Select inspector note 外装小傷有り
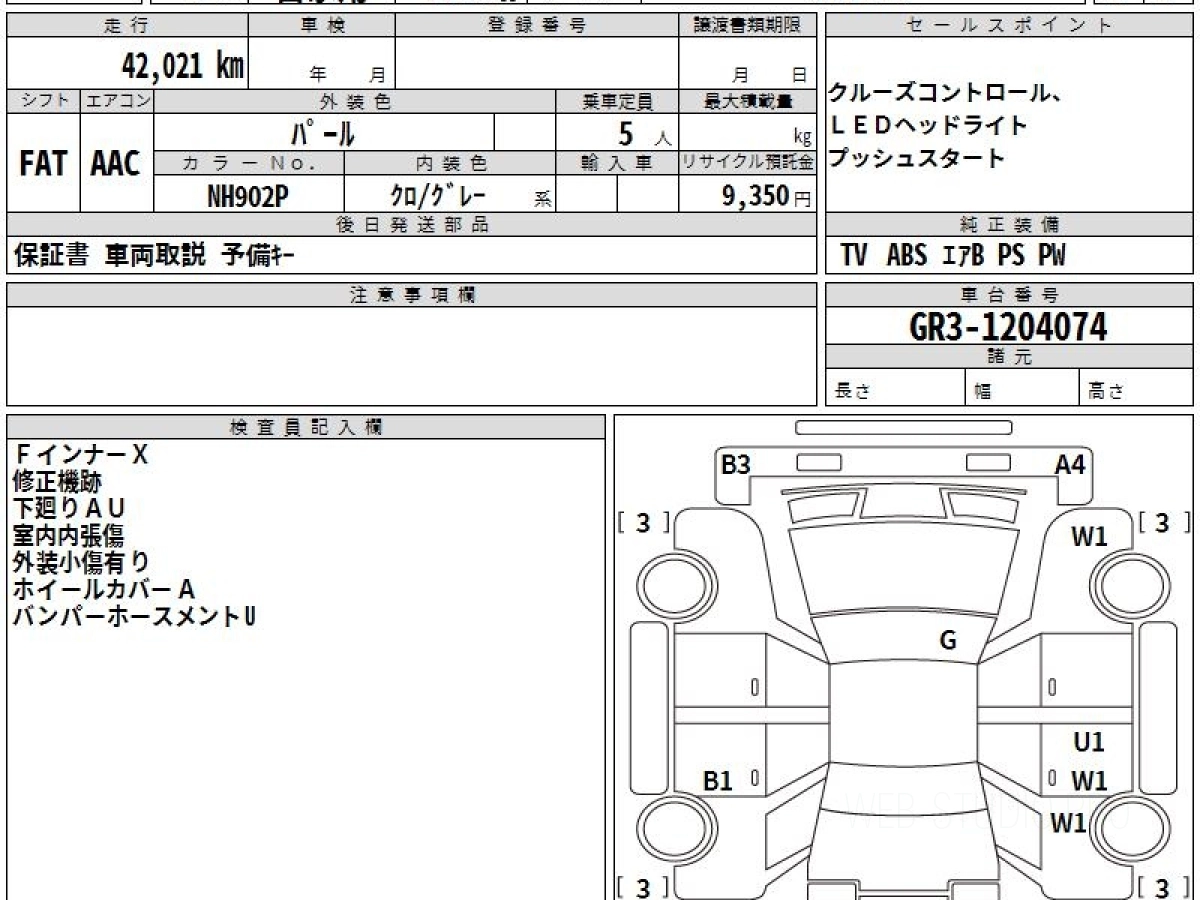This screenshot has width=1200, height=900. pos(81,562)
